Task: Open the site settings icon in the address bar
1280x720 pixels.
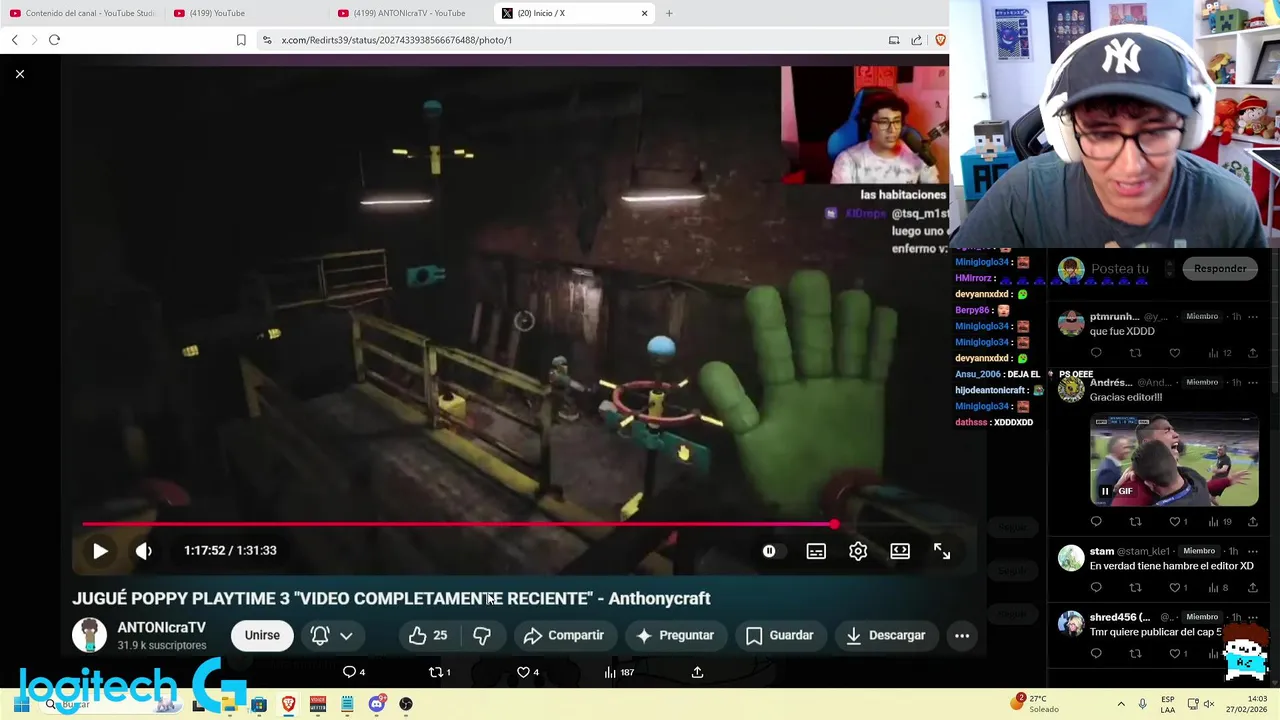Action: (267, 40)
